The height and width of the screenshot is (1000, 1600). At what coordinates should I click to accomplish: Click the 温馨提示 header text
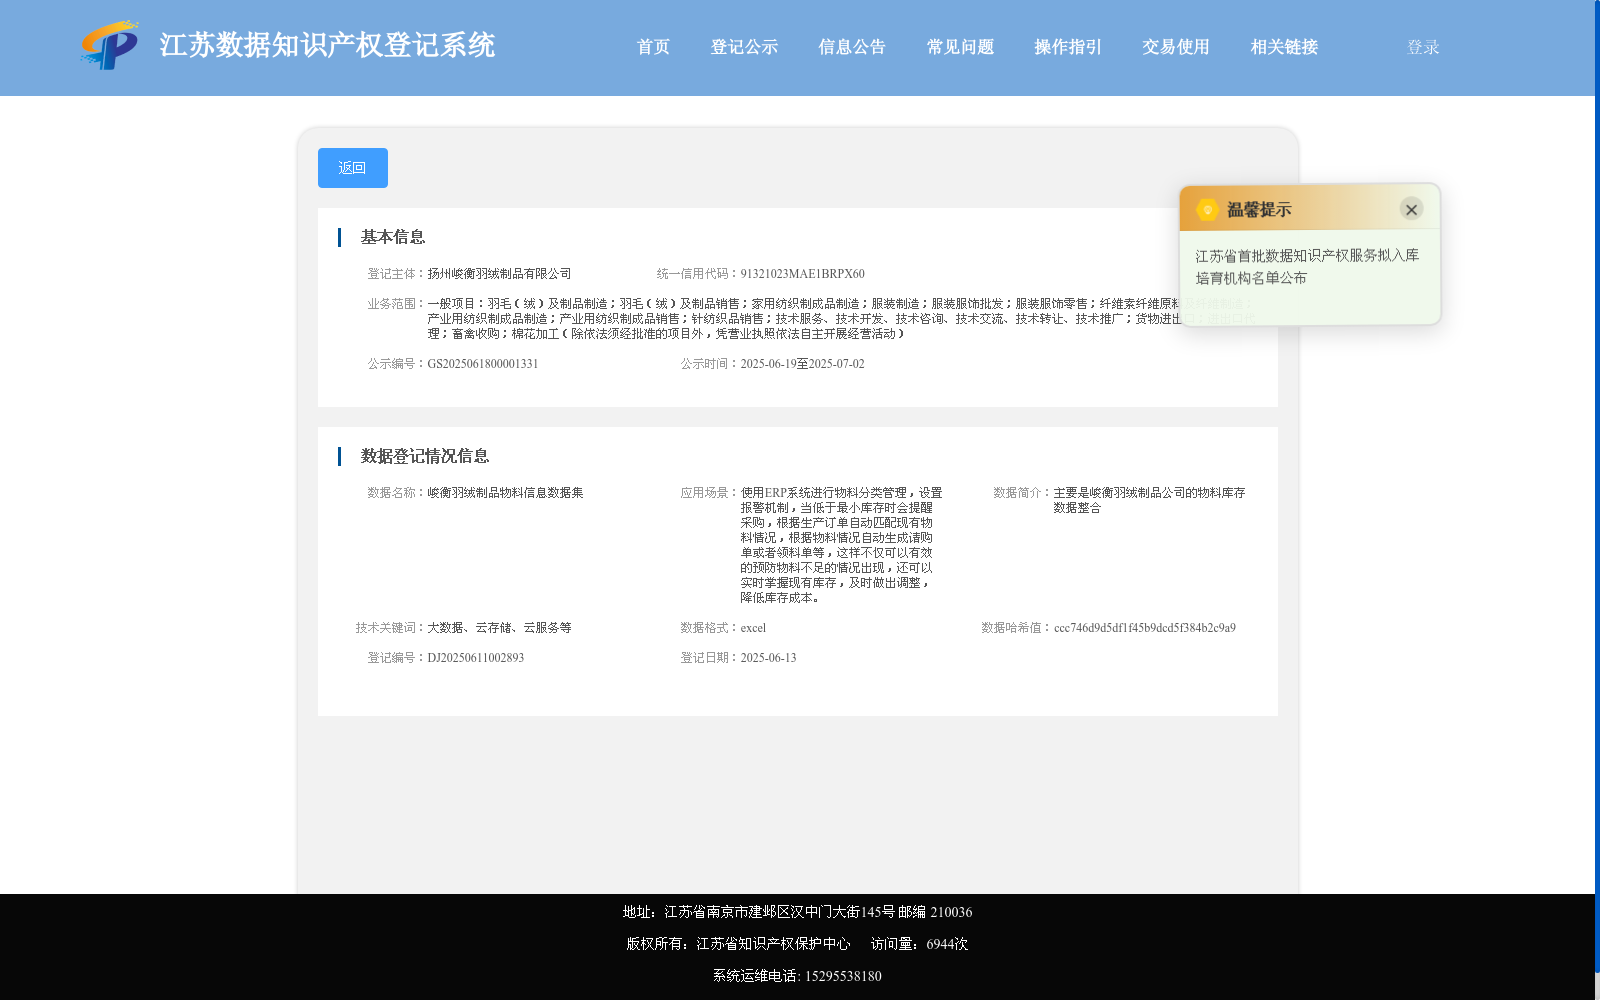point(1259,210)
